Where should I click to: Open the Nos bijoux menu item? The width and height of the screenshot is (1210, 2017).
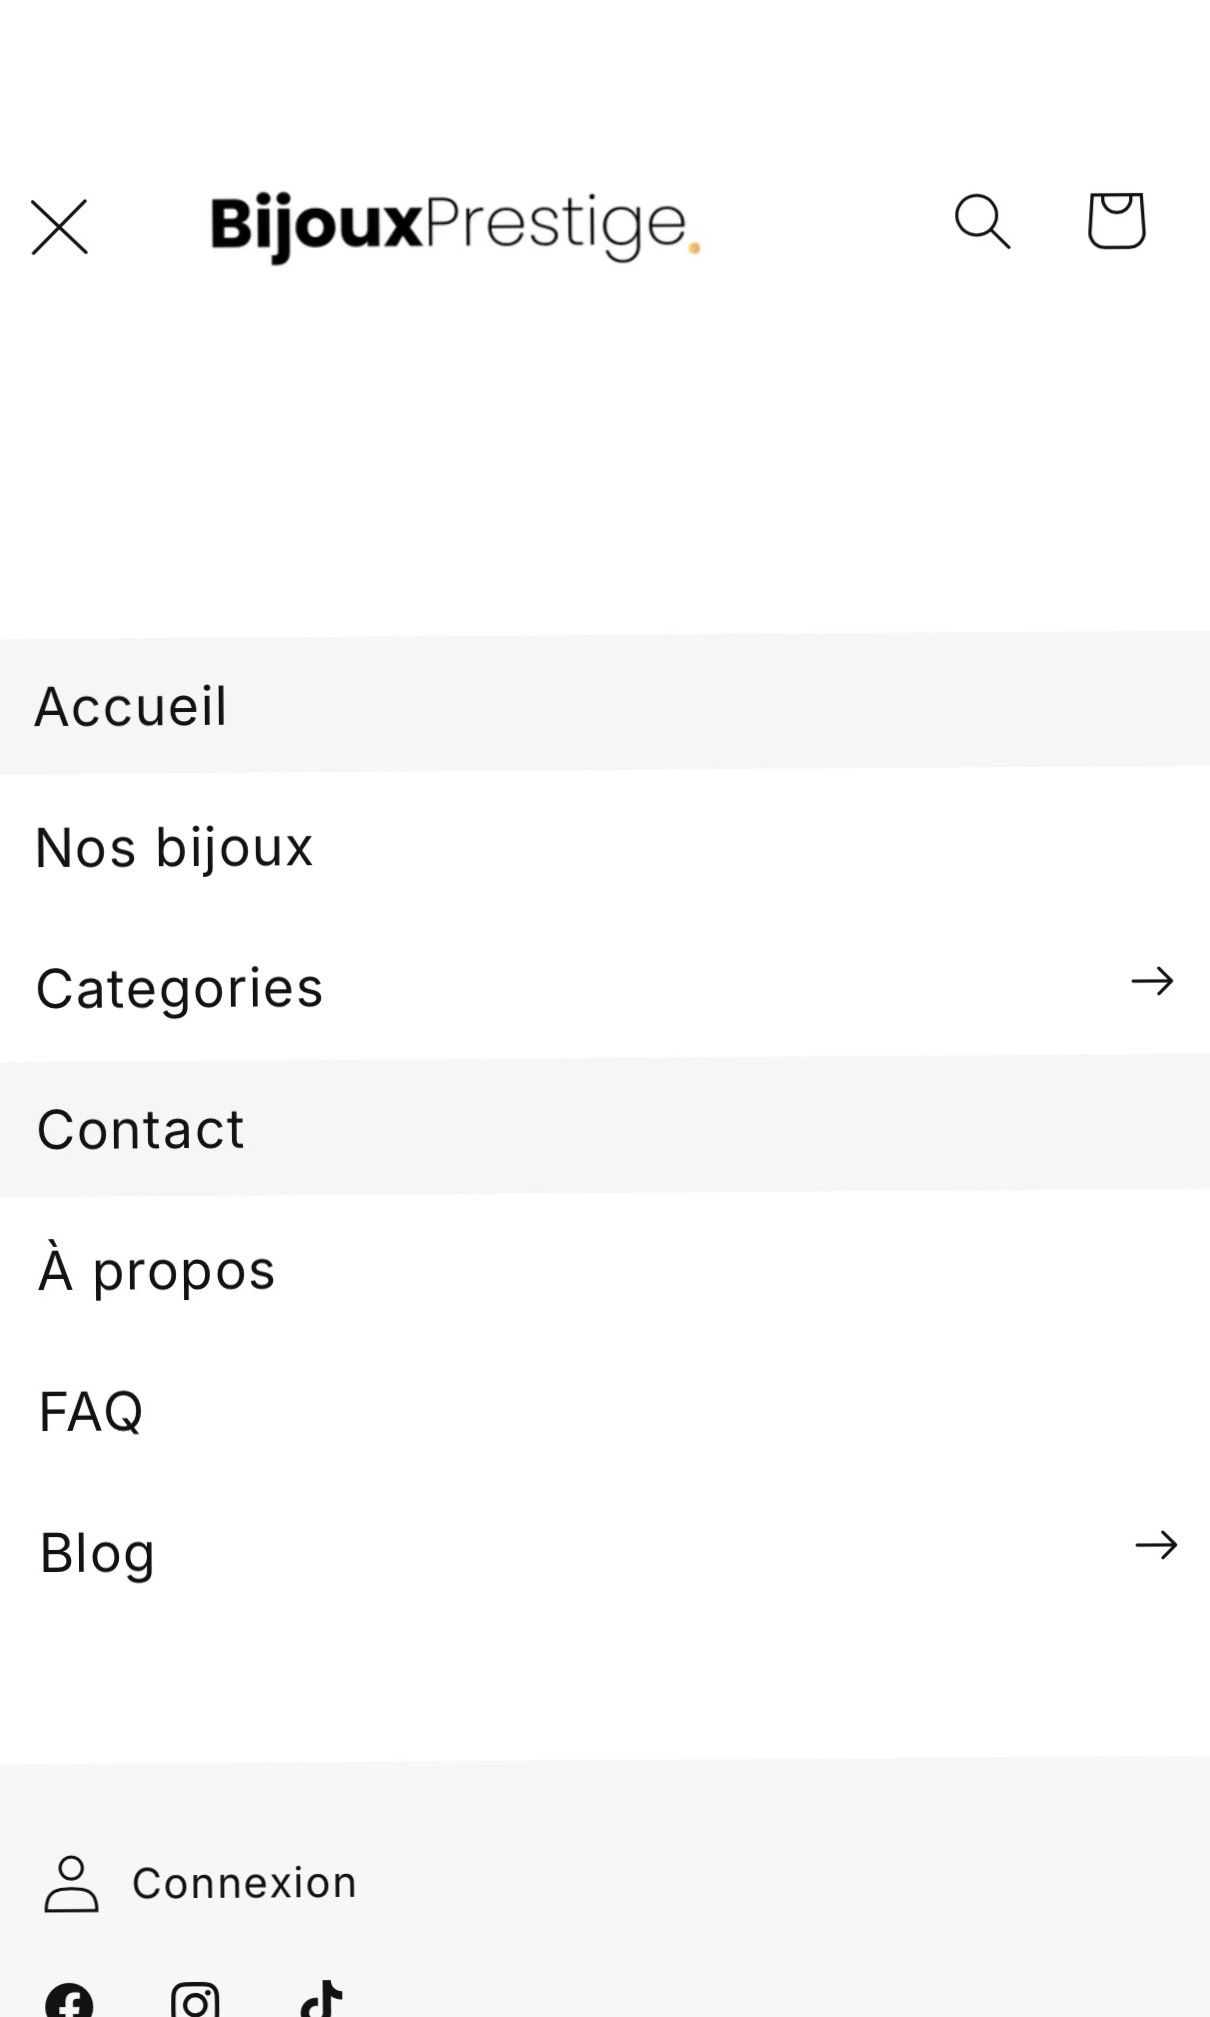(x=175, y=847)
